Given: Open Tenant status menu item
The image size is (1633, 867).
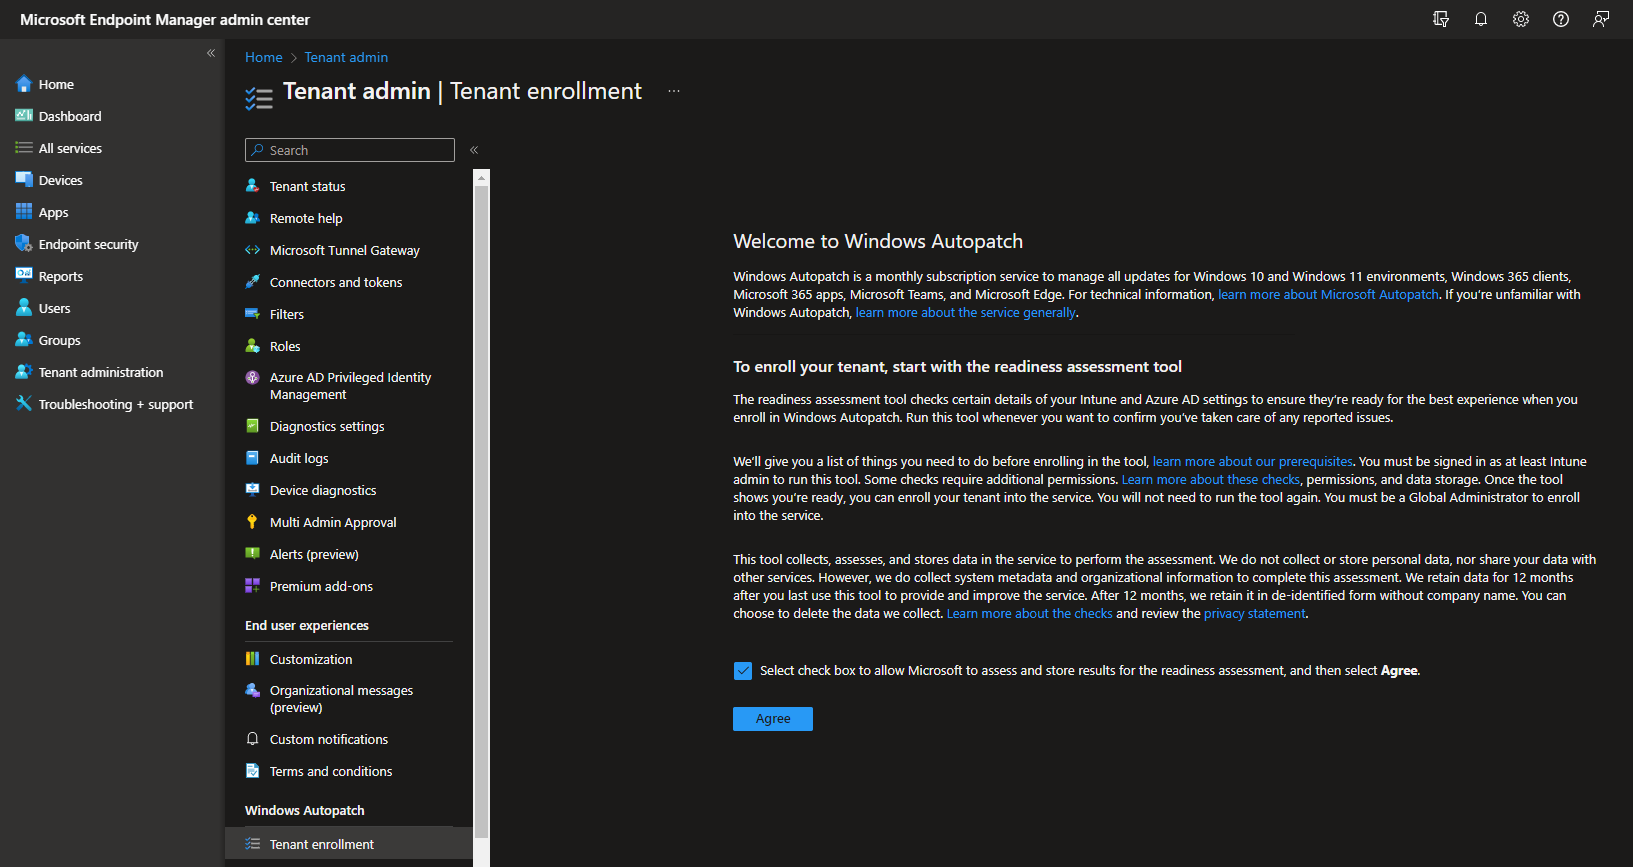Looking at the screenshot, I should (307, 186).
